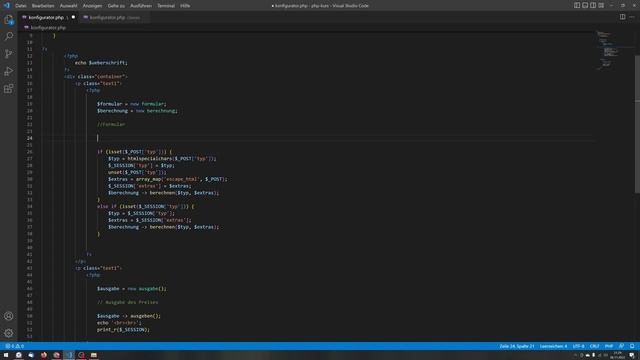Click the div class container line
The width and height of the screenshot is (640, 360).
(x=96, y=77)
